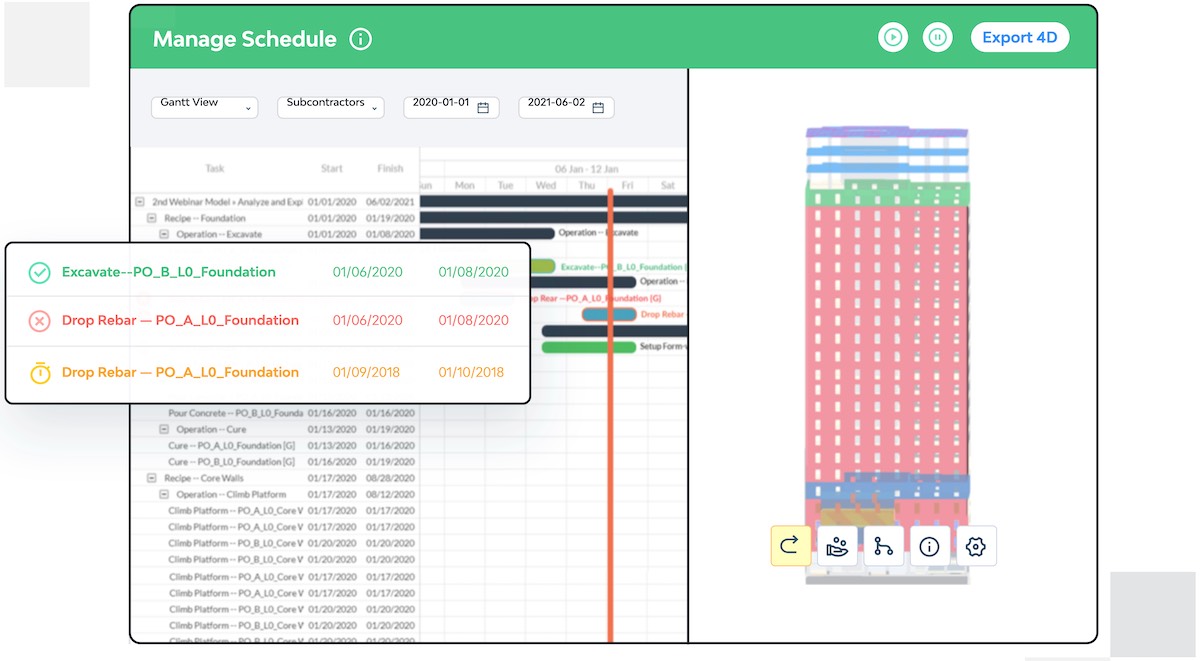
Task: Click the red playhead line on the Gantt chart
Action: [610, 400]
